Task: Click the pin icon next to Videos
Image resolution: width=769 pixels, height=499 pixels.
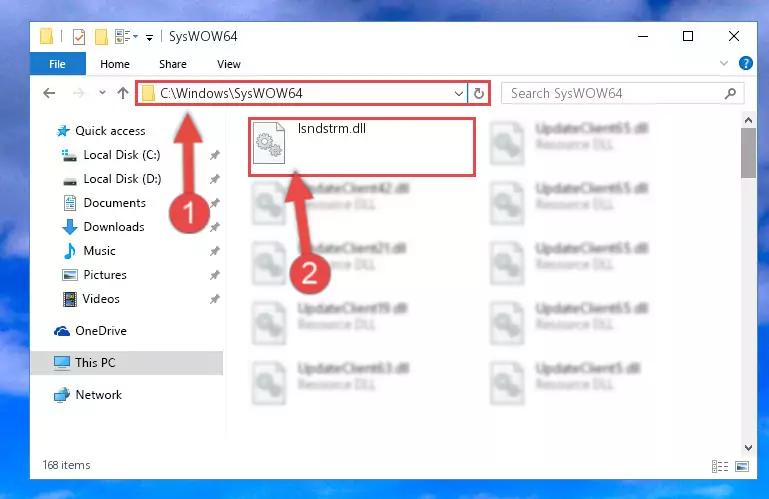Action: 214,299
